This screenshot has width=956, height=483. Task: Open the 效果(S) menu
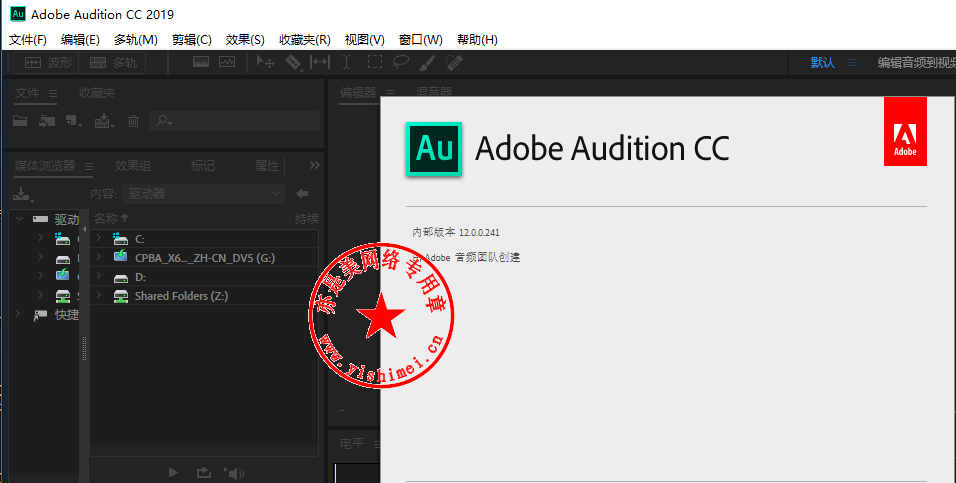coord(245,40)
